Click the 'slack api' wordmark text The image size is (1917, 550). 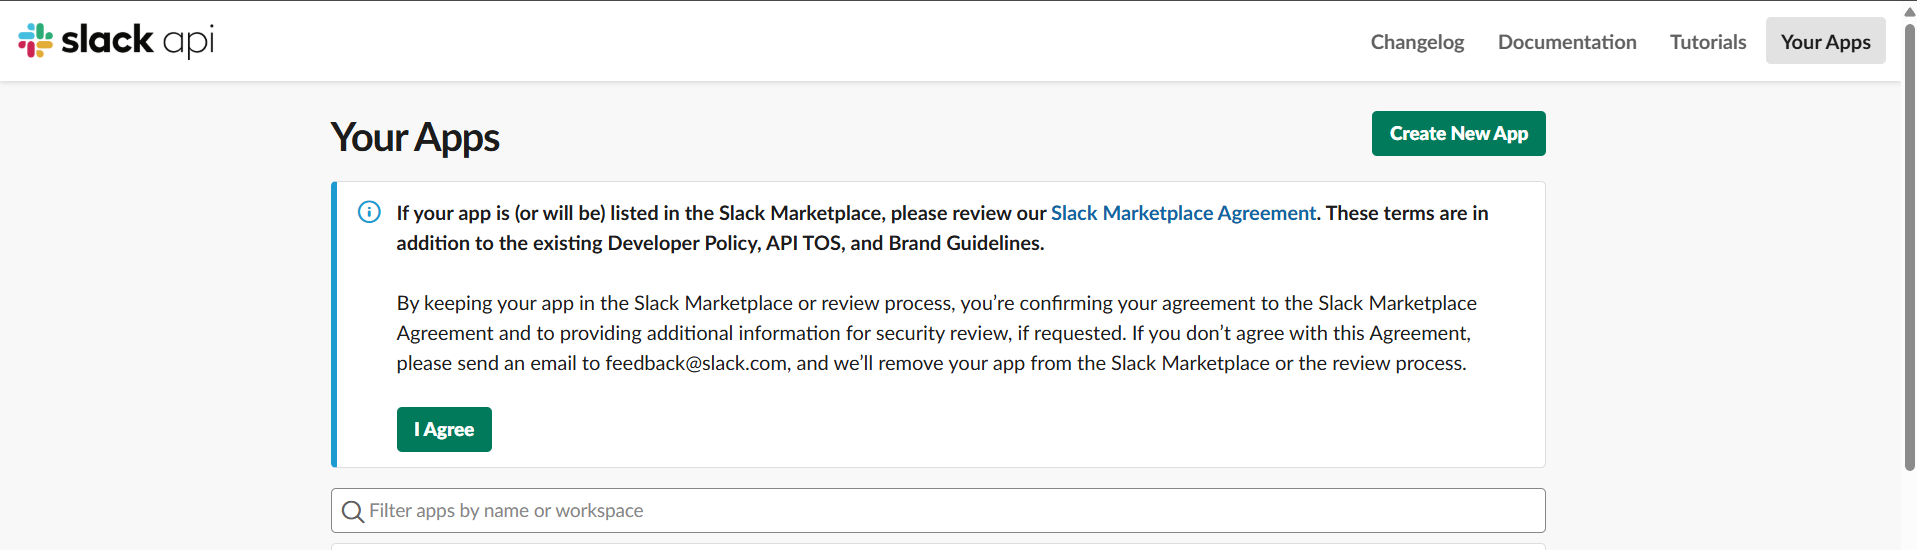click(138, 40)
